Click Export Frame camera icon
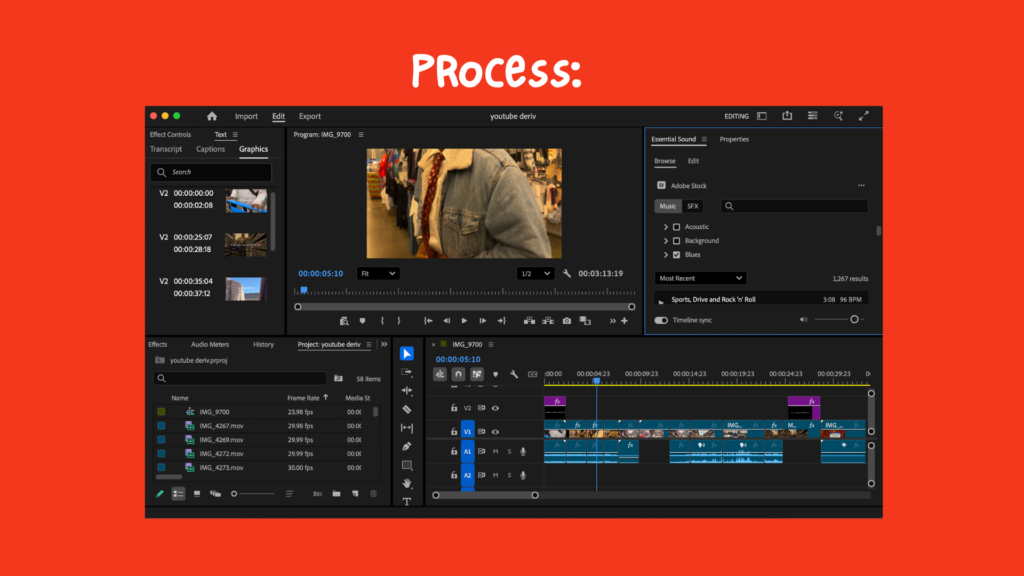The width and height of the screenshot is (1024, 576). pyautogui.click(x=567, y=321)
